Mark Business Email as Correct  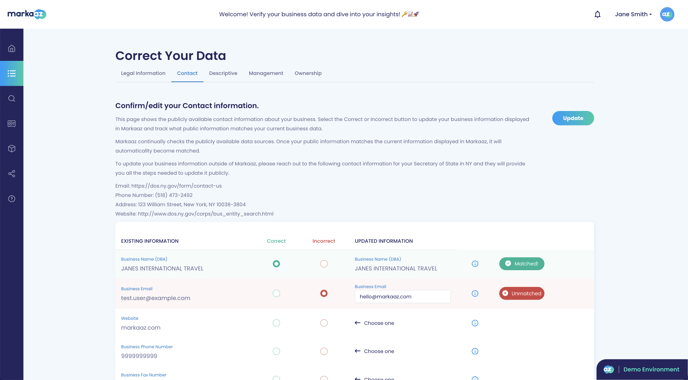tap(276, 293)
